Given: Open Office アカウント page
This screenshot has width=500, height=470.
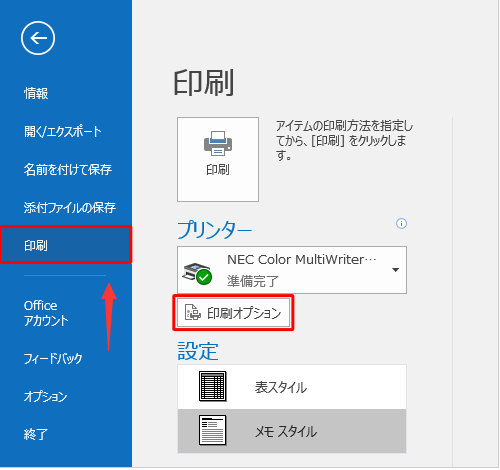Looking at the screenshot, I should point(46,313).
